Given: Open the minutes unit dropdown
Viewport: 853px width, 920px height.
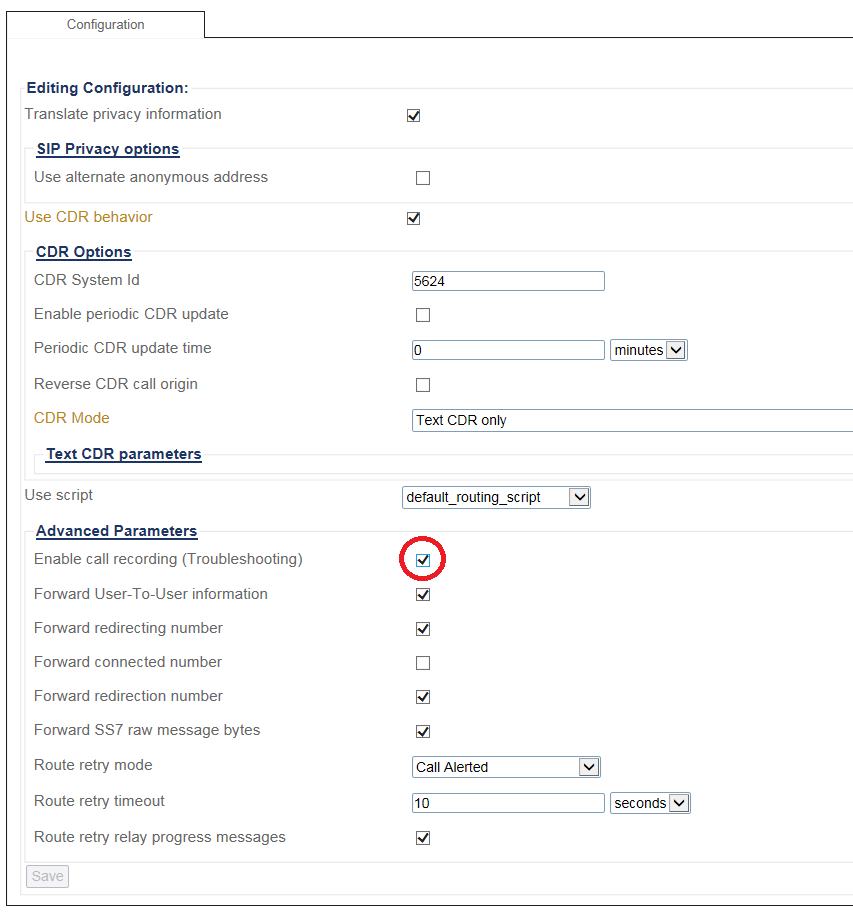Looking at the screenshot, I should coord(648,350).
